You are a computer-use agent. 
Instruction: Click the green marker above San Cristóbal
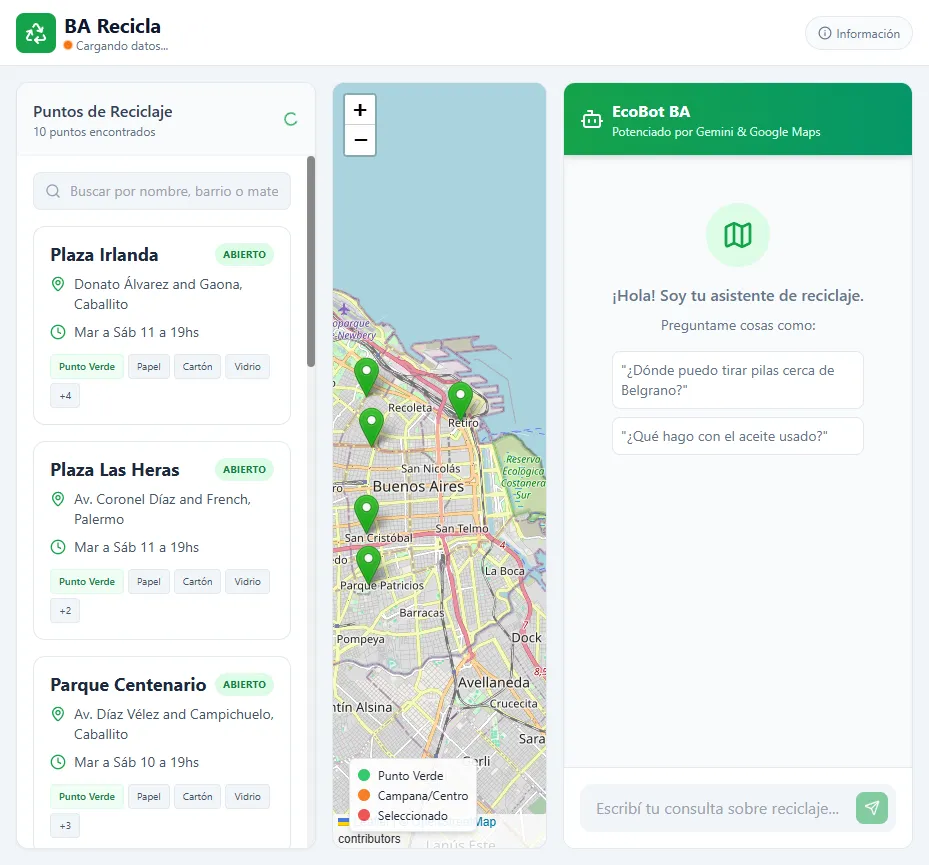point(366,514)
